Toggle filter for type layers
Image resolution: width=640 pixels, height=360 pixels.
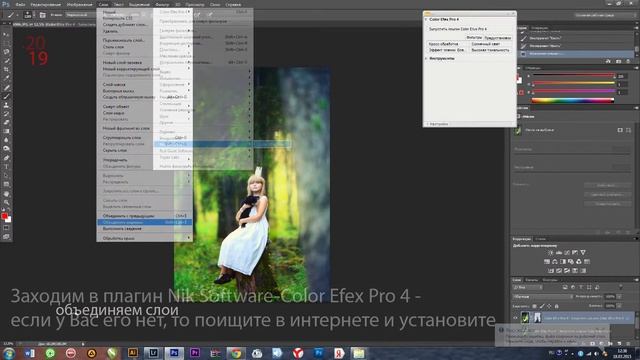coord(581,287)
